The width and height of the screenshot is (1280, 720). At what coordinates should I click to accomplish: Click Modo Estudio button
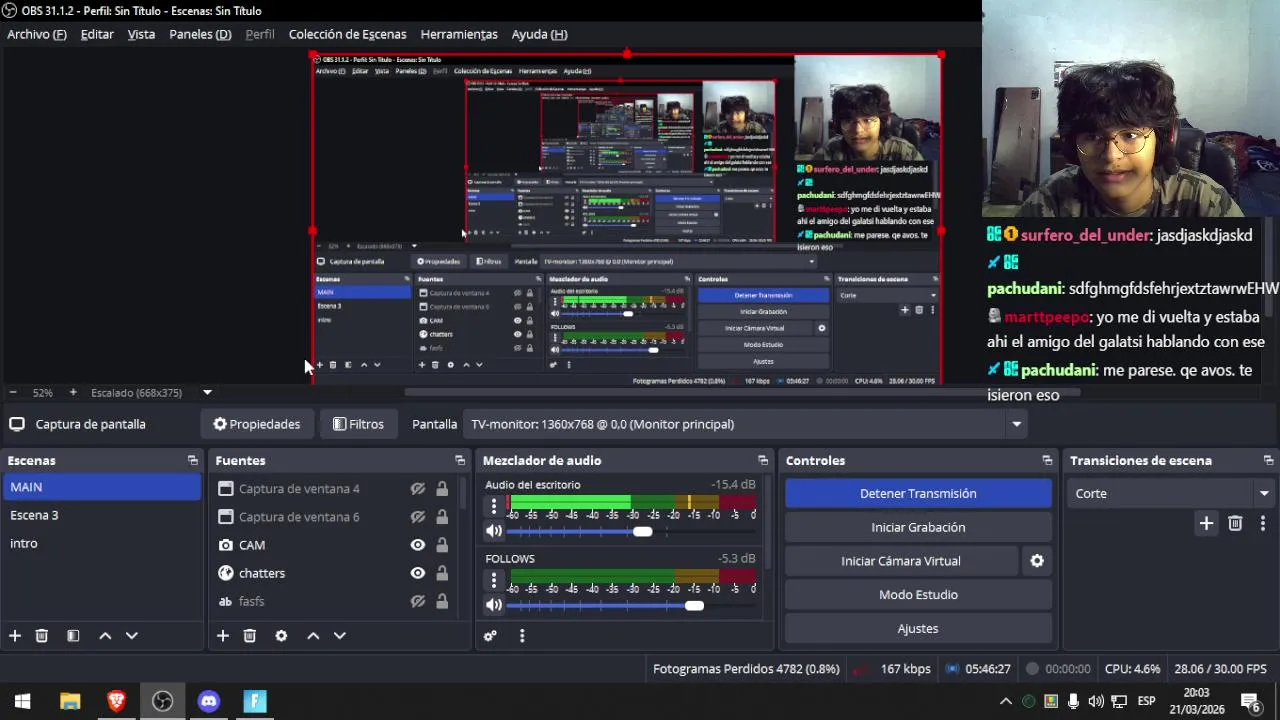[x=918, y=595]
